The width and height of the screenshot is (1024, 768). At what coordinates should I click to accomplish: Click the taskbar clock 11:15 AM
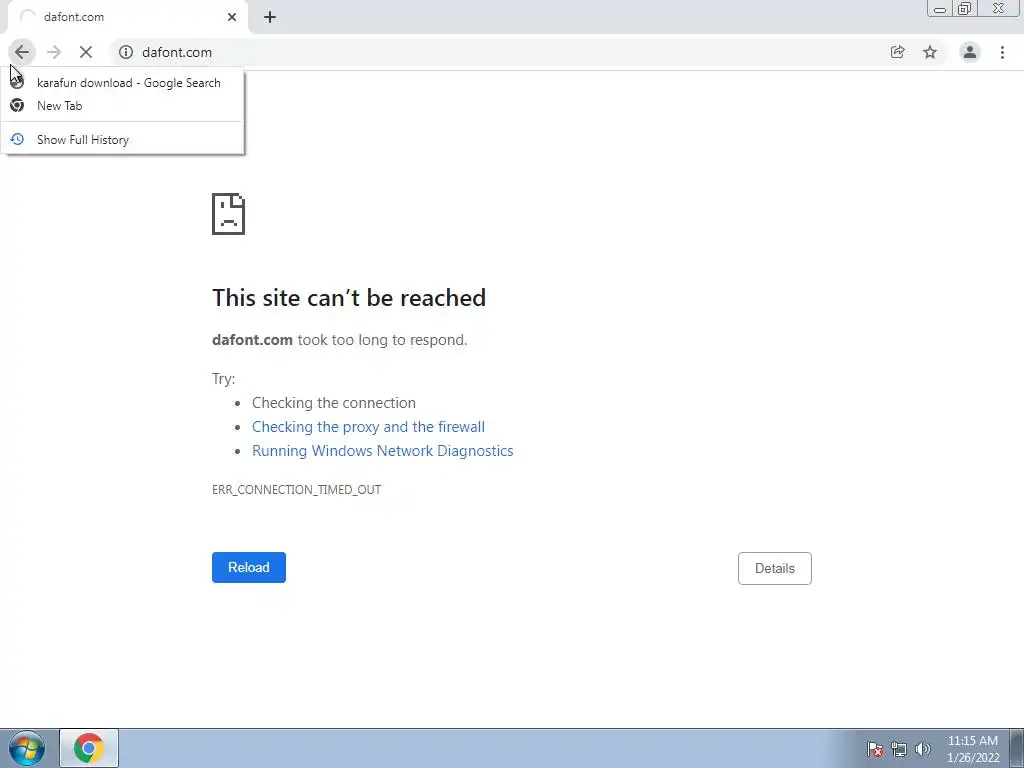[x=973, y=749]
